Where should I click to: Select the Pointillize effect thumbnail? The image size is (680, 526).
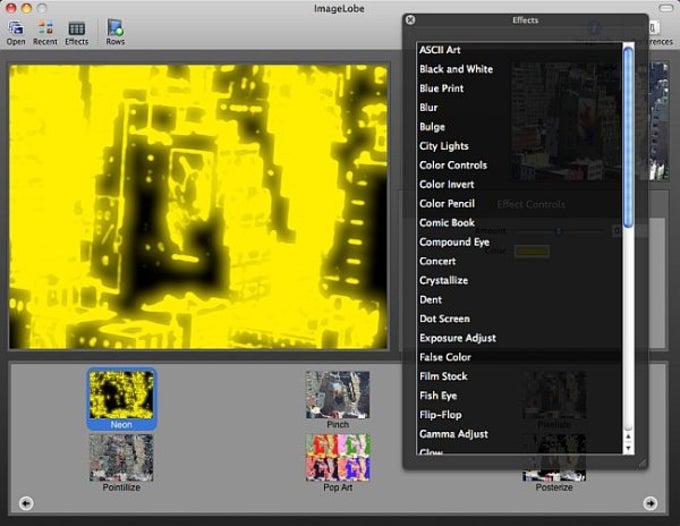121,463
